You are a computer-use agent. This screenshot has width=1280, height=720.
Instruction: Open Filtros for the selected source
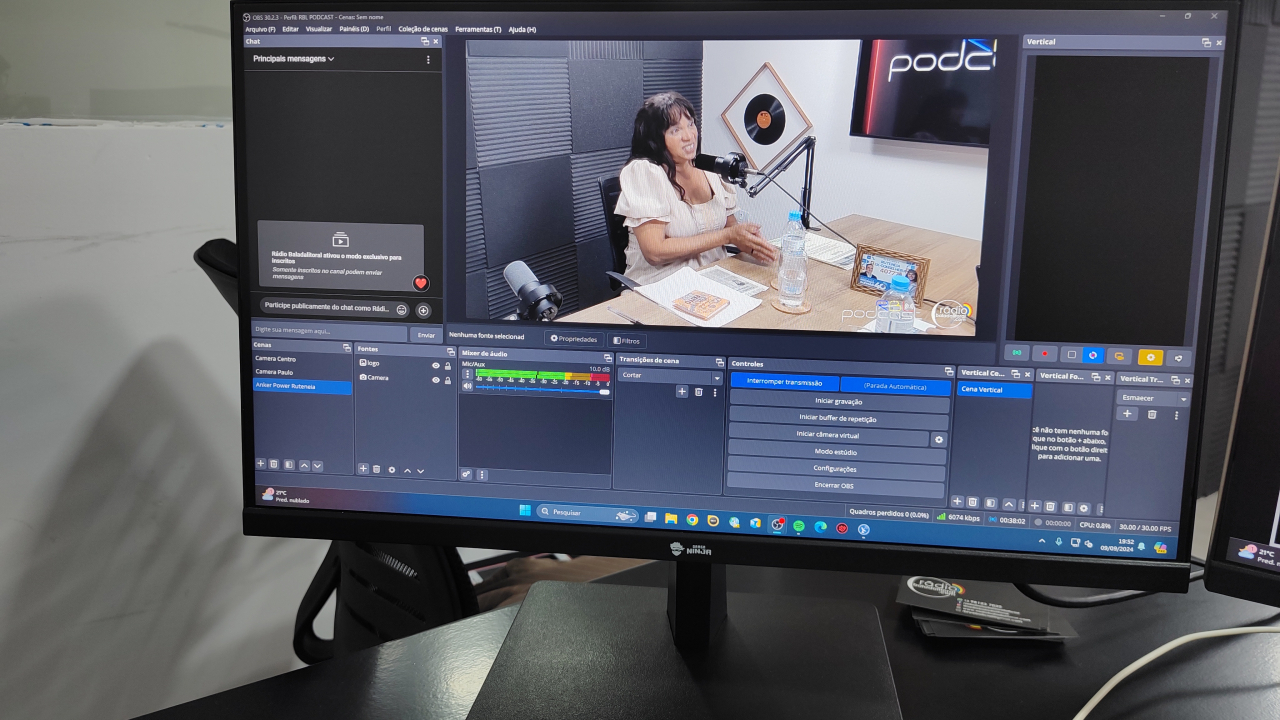tap(627, 340)
